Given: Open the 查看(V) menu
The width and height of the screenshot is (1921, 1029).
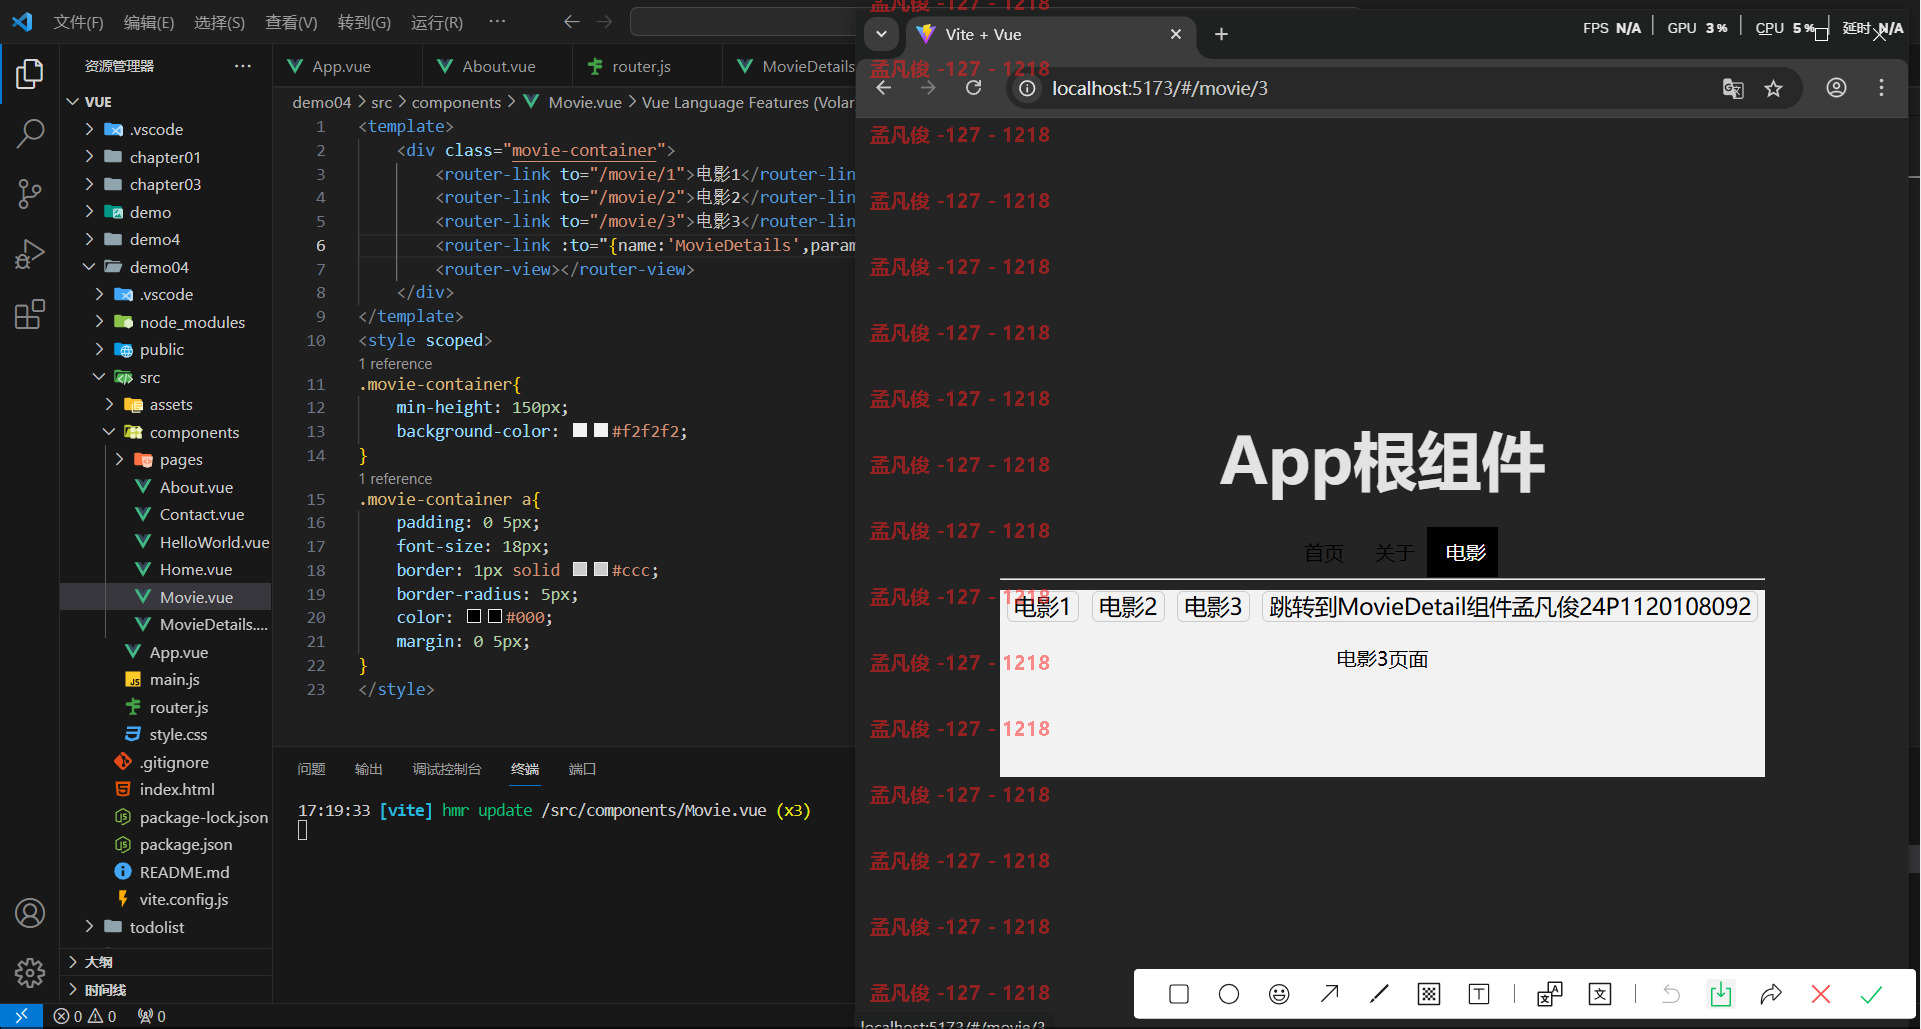Looking at the screenshot, I should point(291,22).
